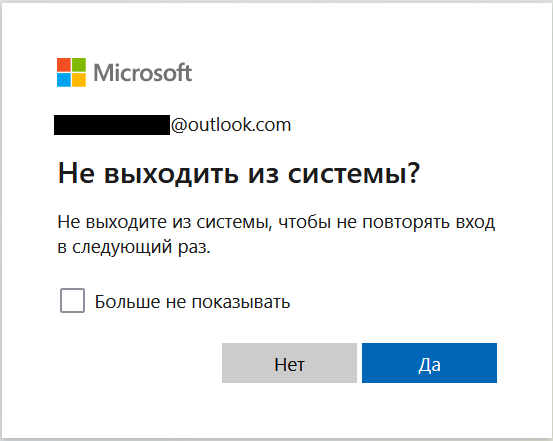The width and height of the screenshot is (553, 441).
Task: Click the "Больше не показывать" checkbox label
Action: coord(192,302)
